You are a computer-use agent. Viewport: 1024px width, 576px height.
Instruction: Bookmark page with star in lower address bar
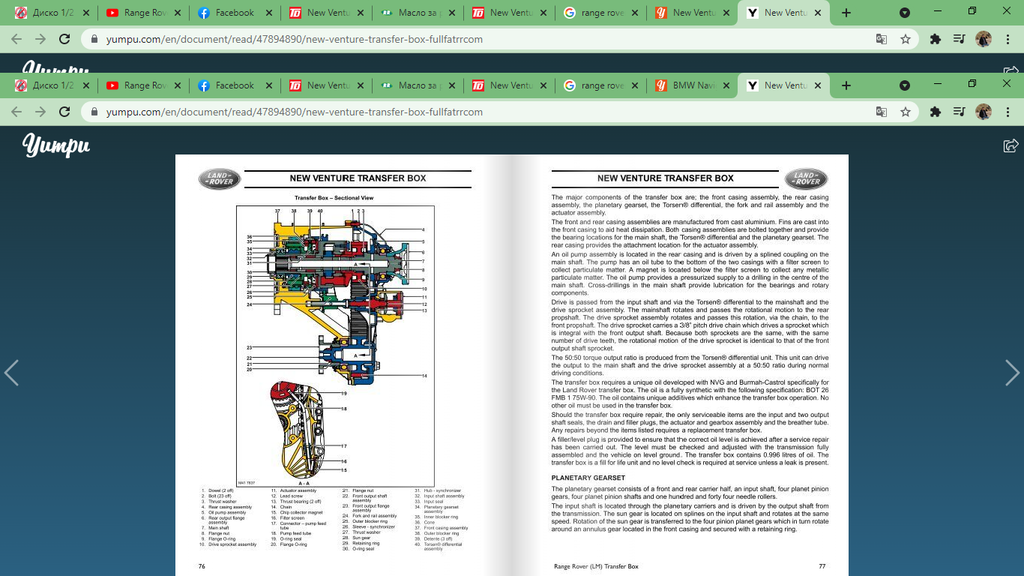pos(905,112)
